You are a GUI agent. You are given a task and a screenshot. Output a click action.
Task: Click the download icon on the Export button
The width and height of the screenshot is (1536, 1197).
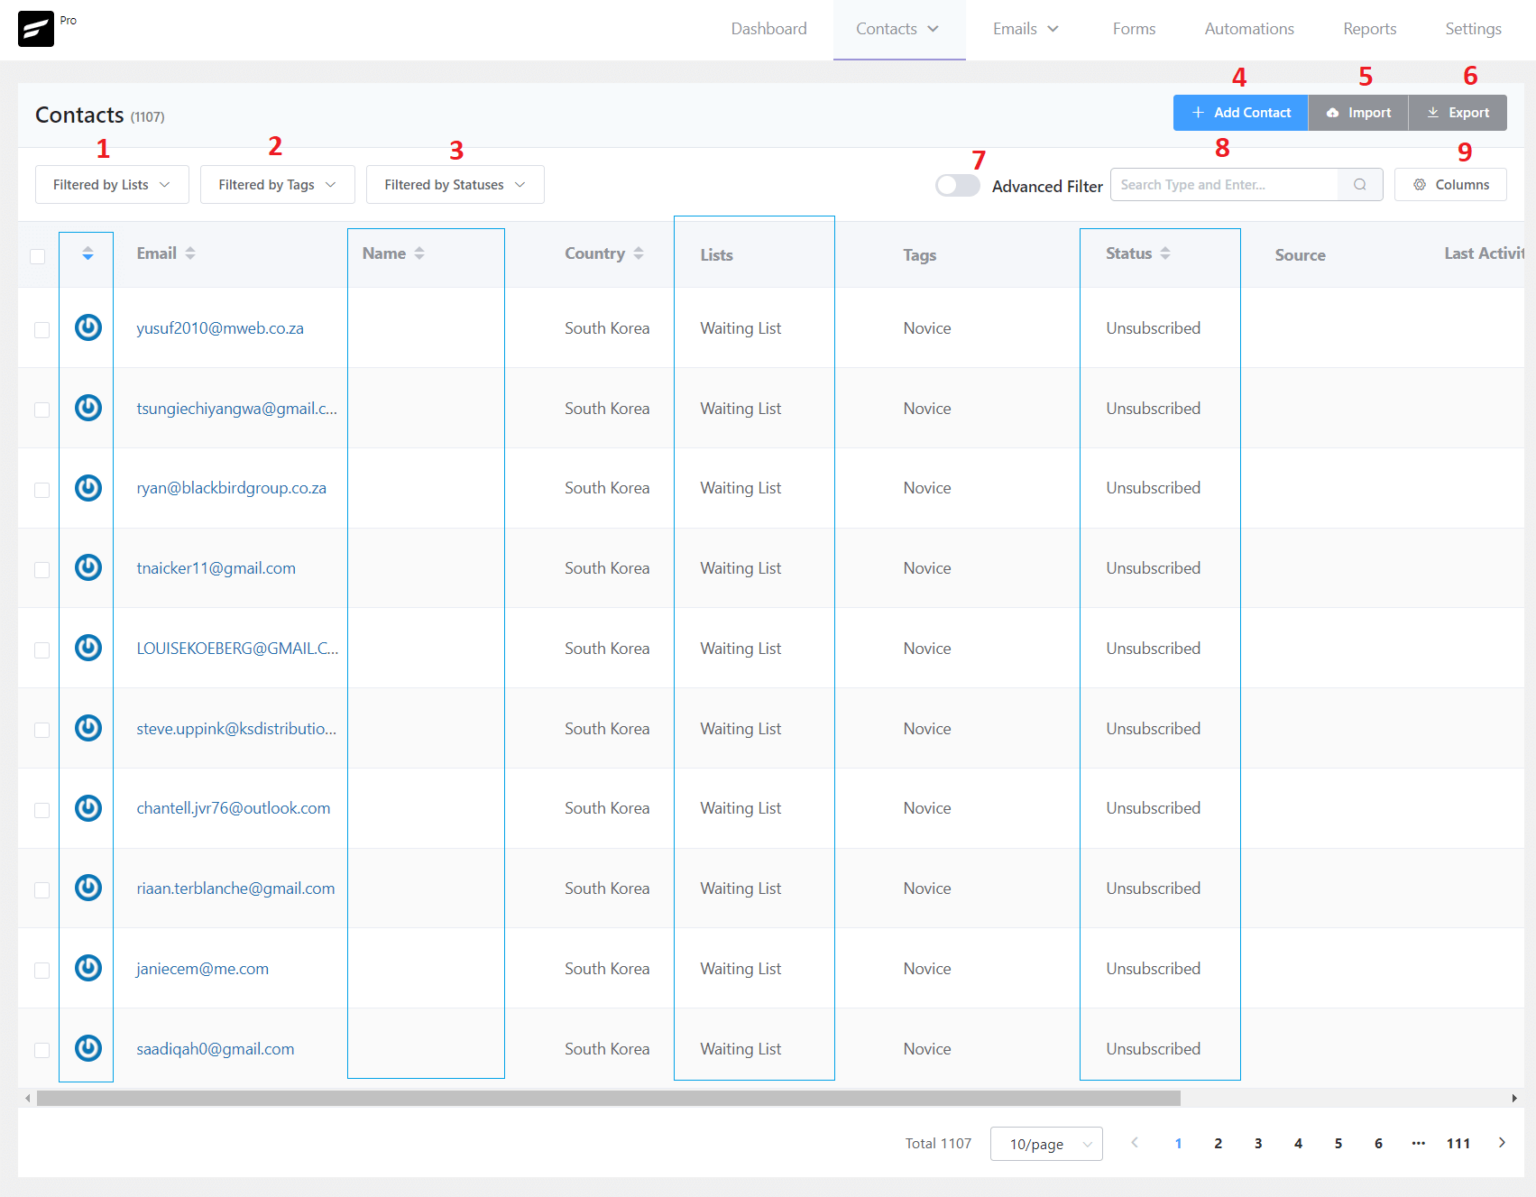point(1431,112)
